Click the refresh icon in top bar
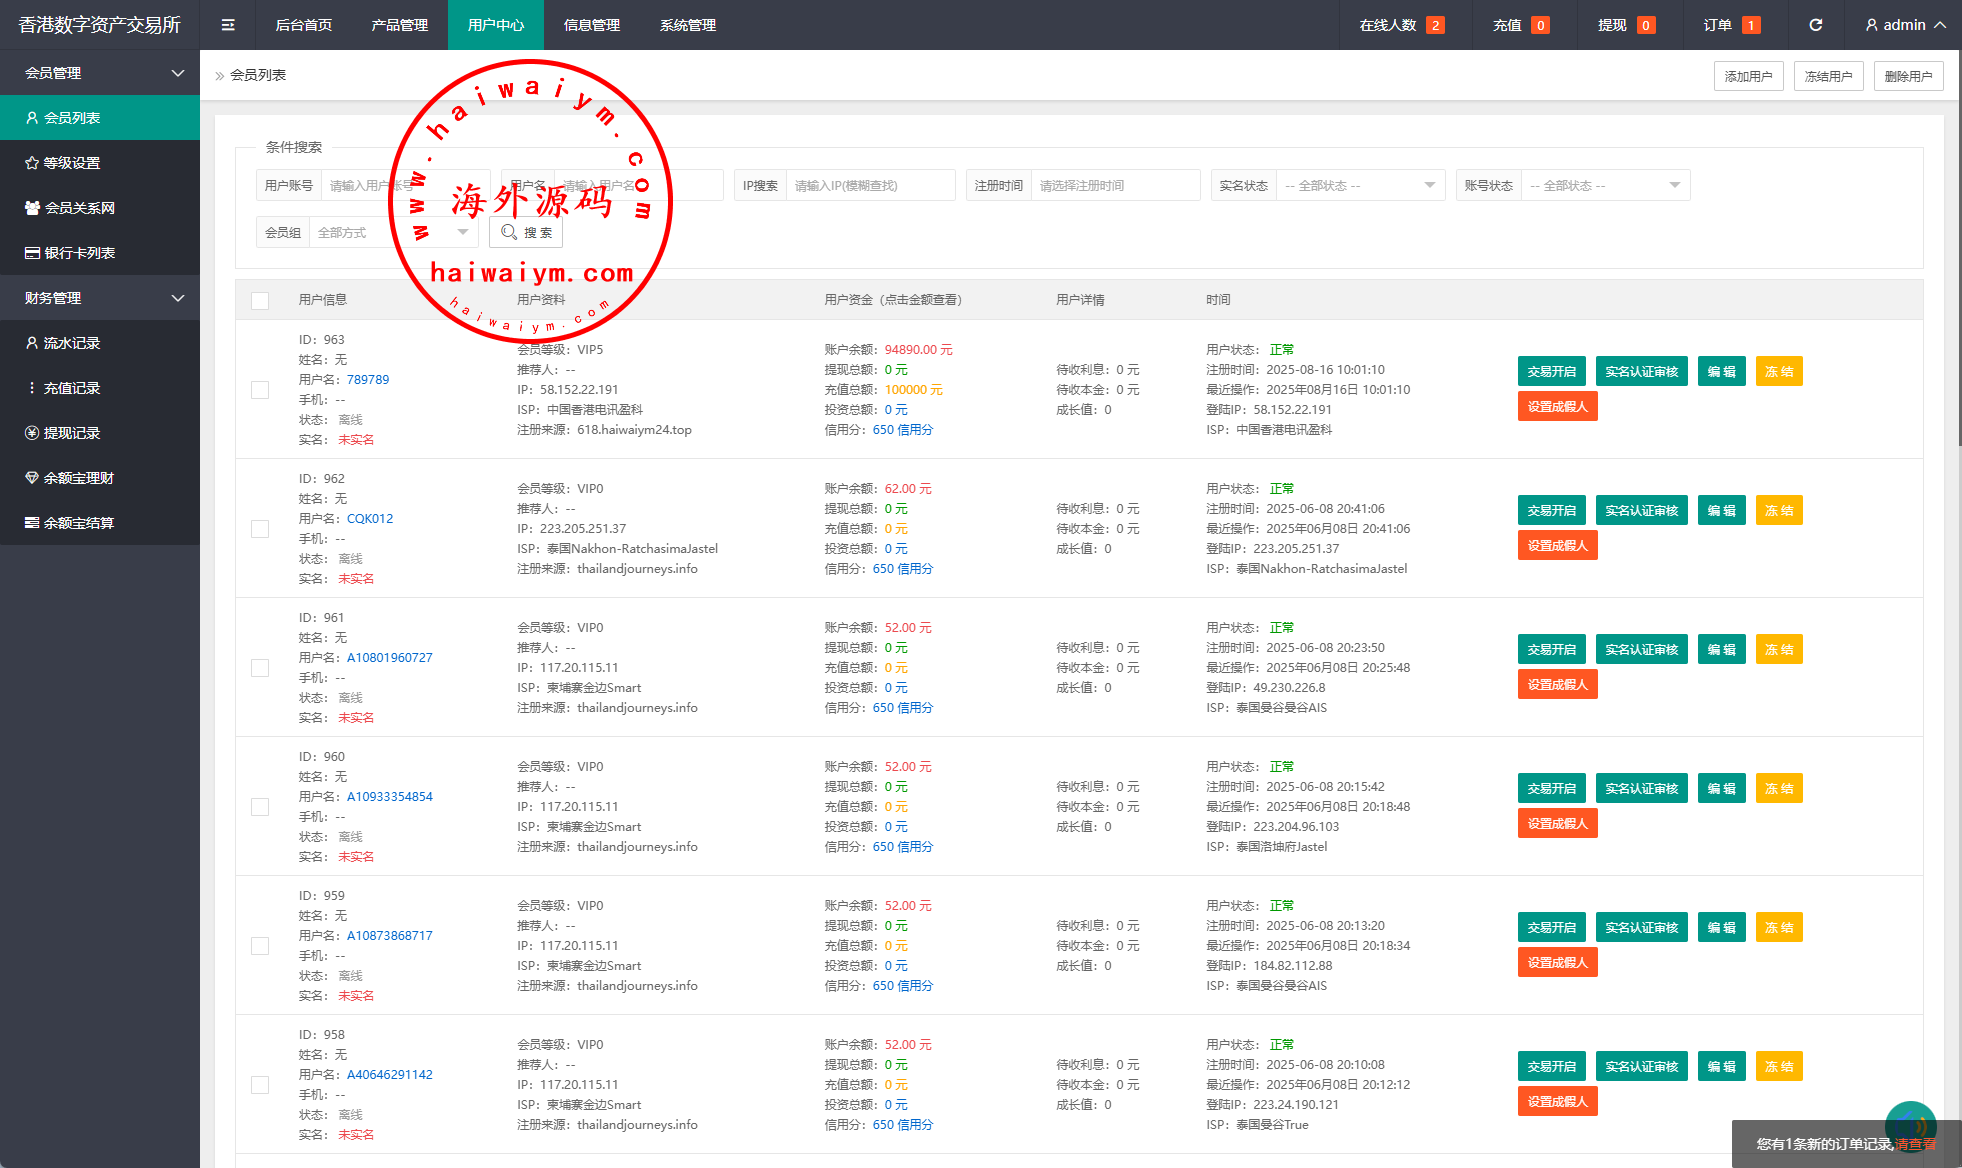The height and width of the screenshot is (1168, 1962). pos(1815,25)
